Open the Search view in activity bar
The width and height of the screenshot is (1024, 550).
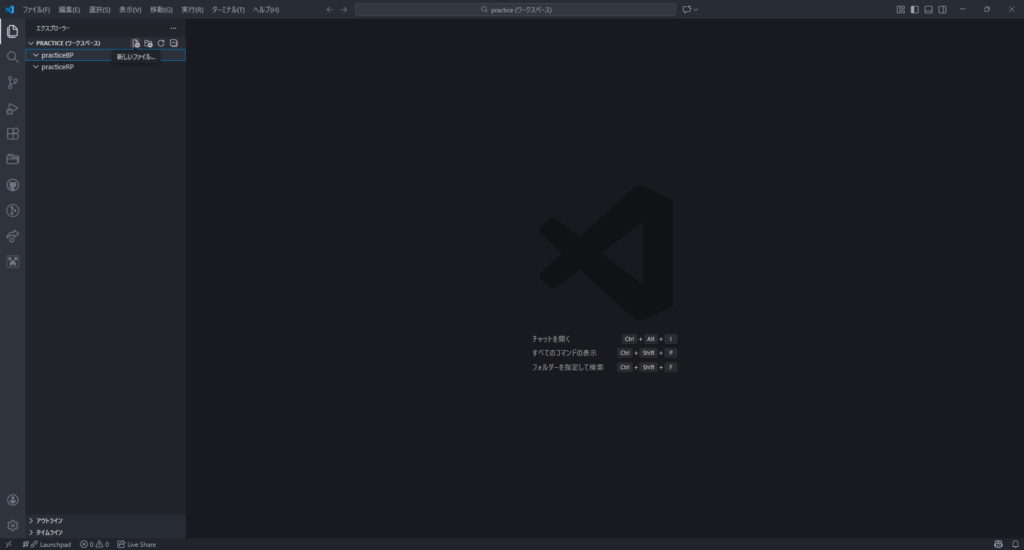coord(12,57)
